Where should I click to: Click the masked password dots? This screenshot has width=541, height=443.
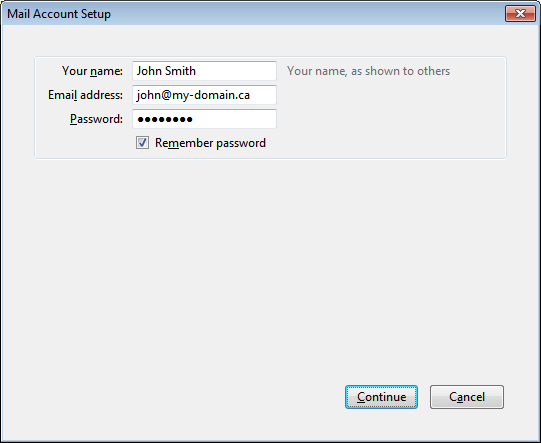coord(165,119)
